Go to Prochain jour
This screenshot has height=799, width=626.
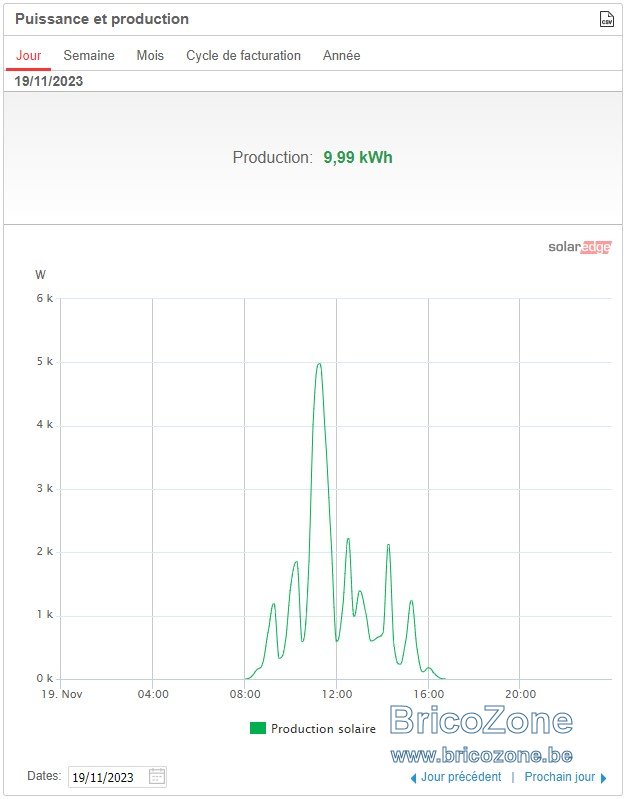pos(560,777)
